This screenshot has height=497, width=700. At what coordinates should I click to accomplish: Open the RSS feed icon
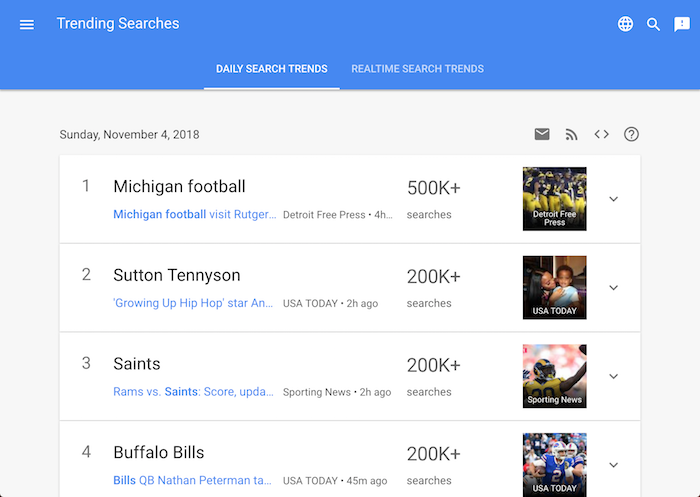point(571,134)
